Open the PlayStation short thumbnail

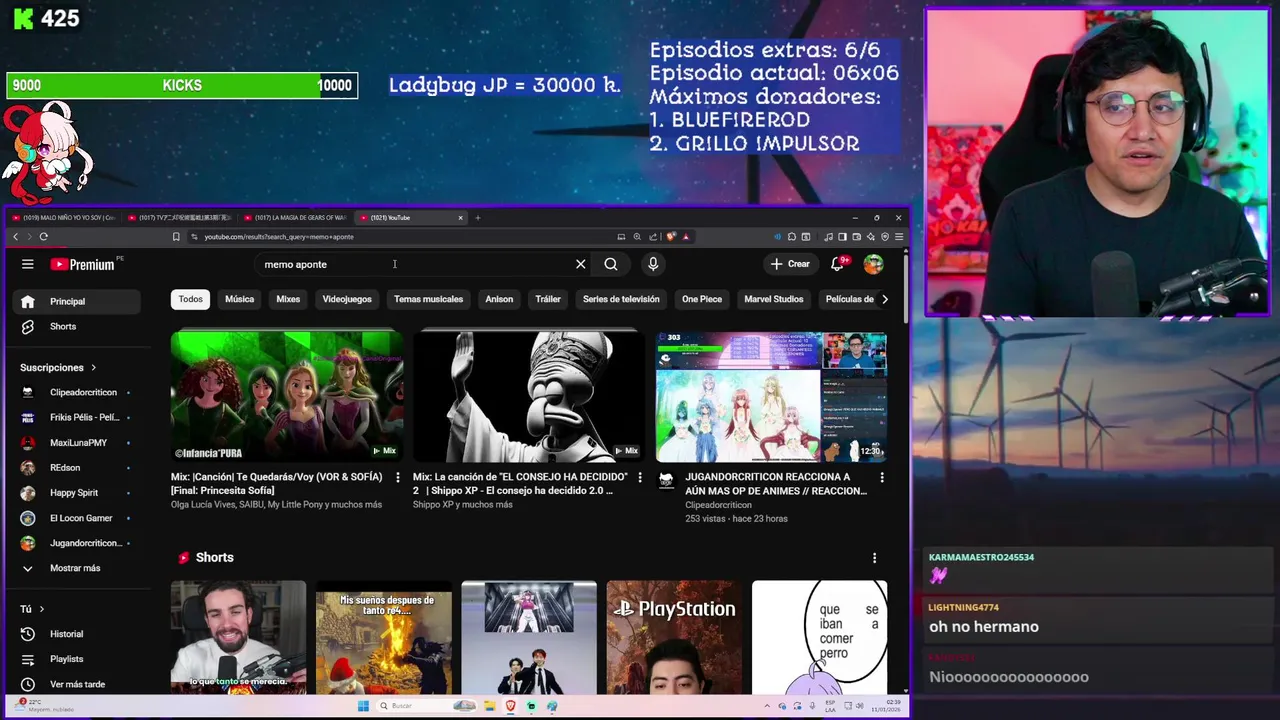tap(674, 637)
